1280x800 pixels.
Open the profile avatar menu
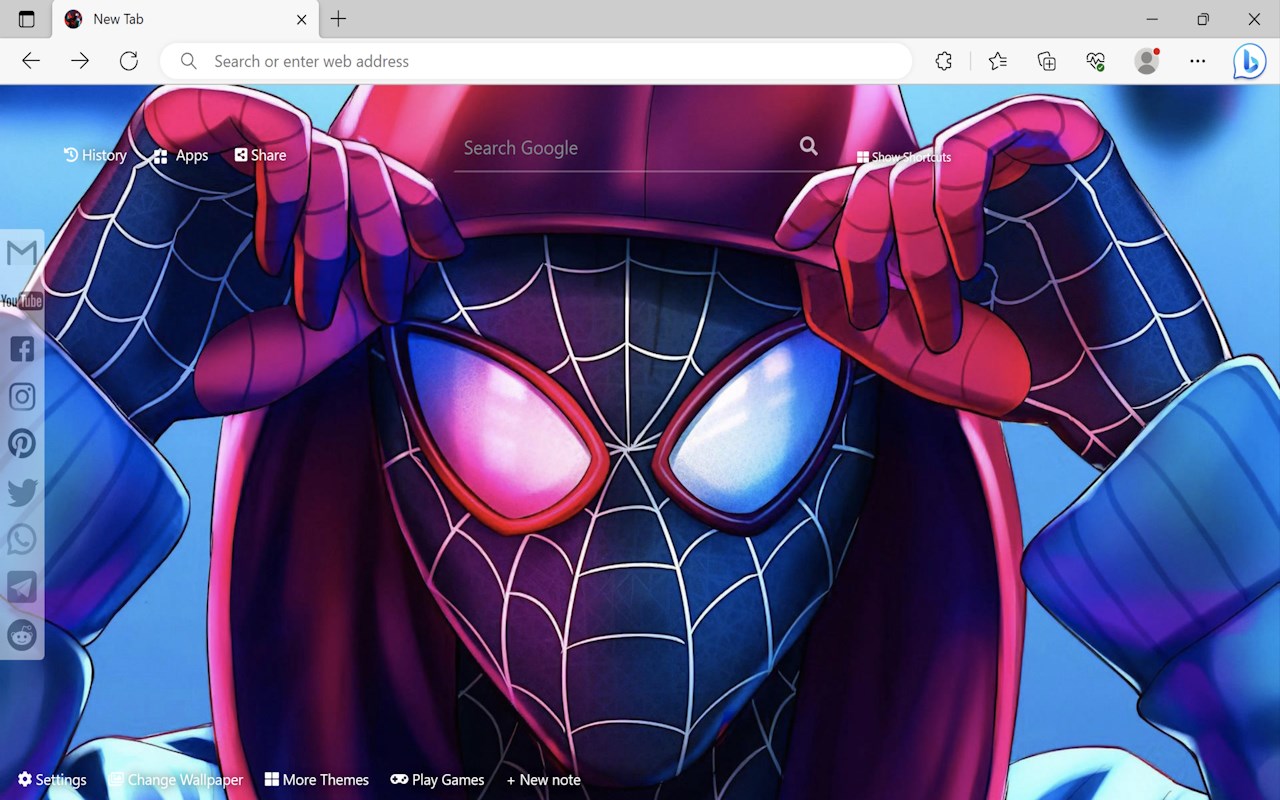pos(1147,61)
